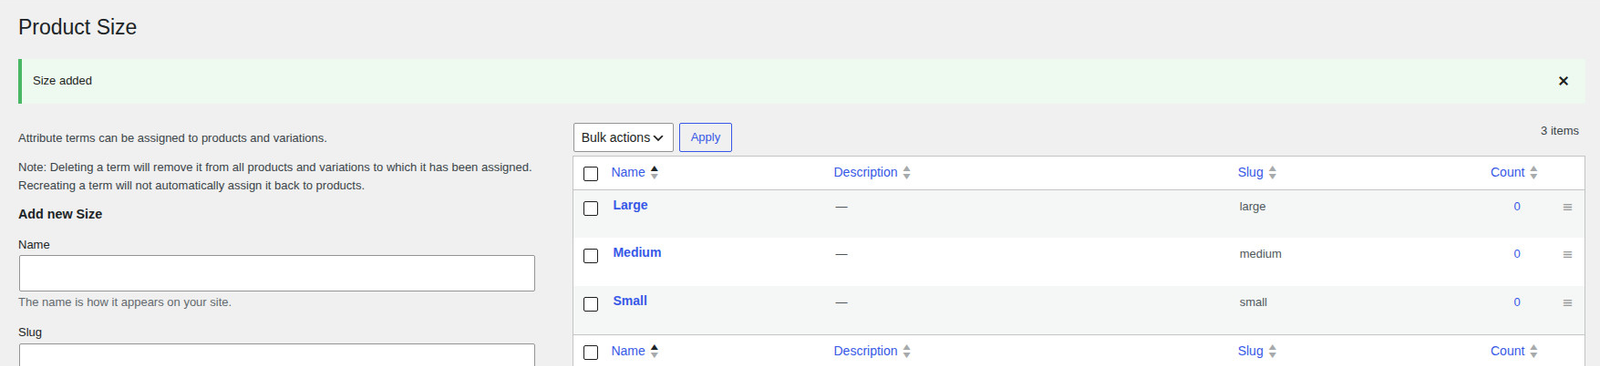Sort by Count in the table header
The image size is (1600, 366).
(1514, 172)
